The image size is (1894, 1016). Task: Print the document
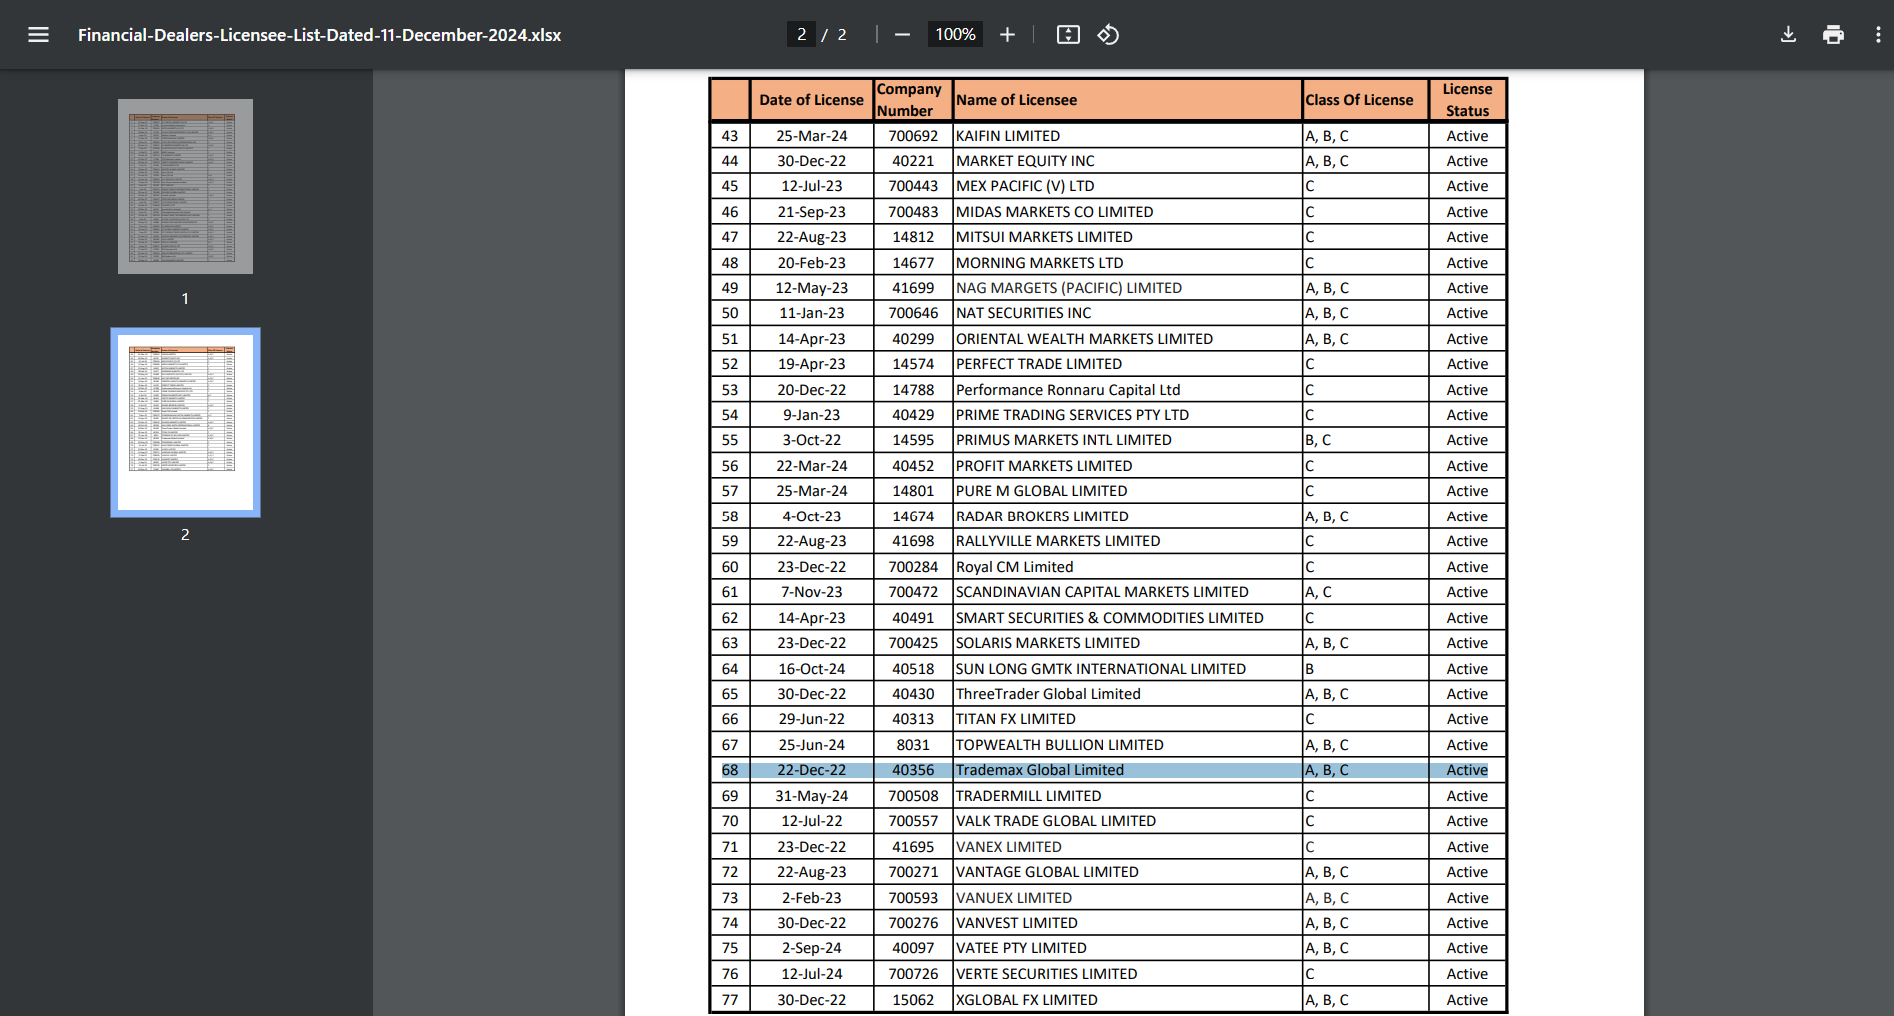coord(1833,35)
